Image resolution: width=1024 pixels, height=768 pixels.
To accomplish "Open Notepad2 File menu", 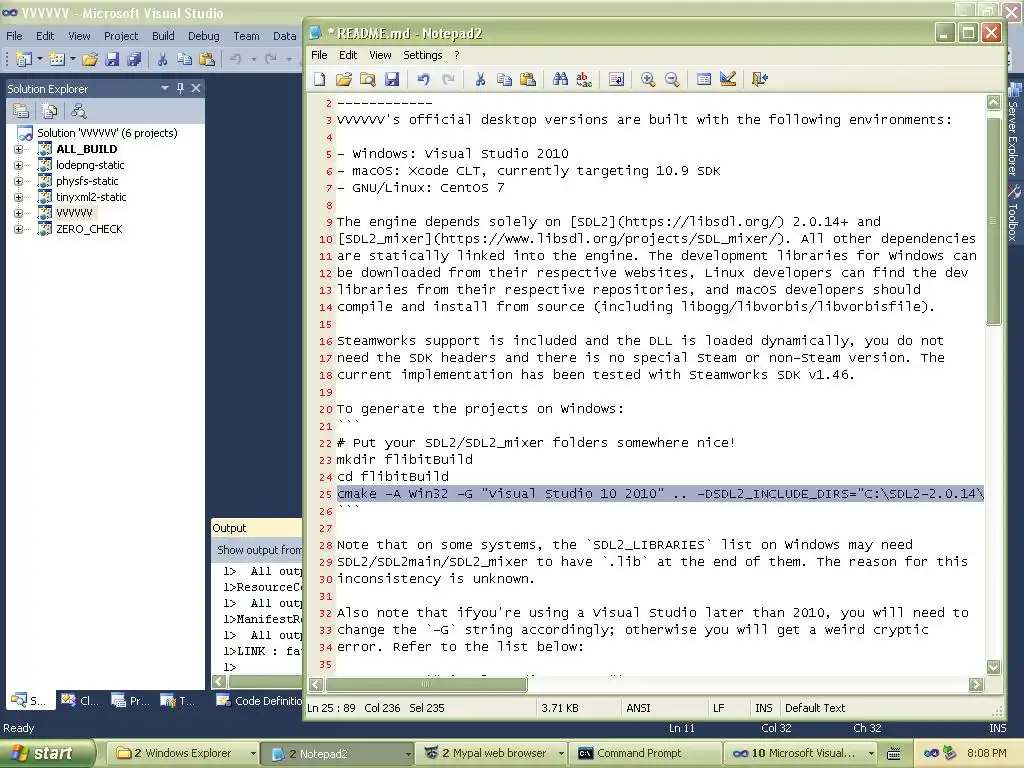I will click(319, 55).
